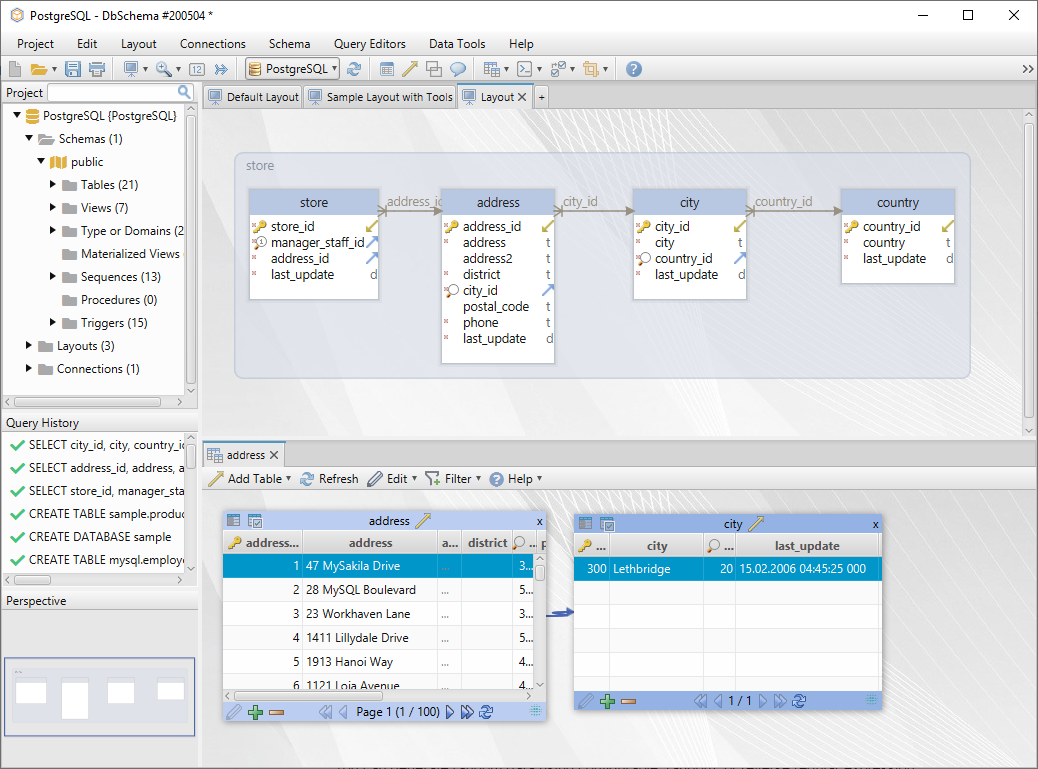This screenshot has height=769, width=1038.
Task: Click the Refresh button in data browser
Action: point(329,479)
